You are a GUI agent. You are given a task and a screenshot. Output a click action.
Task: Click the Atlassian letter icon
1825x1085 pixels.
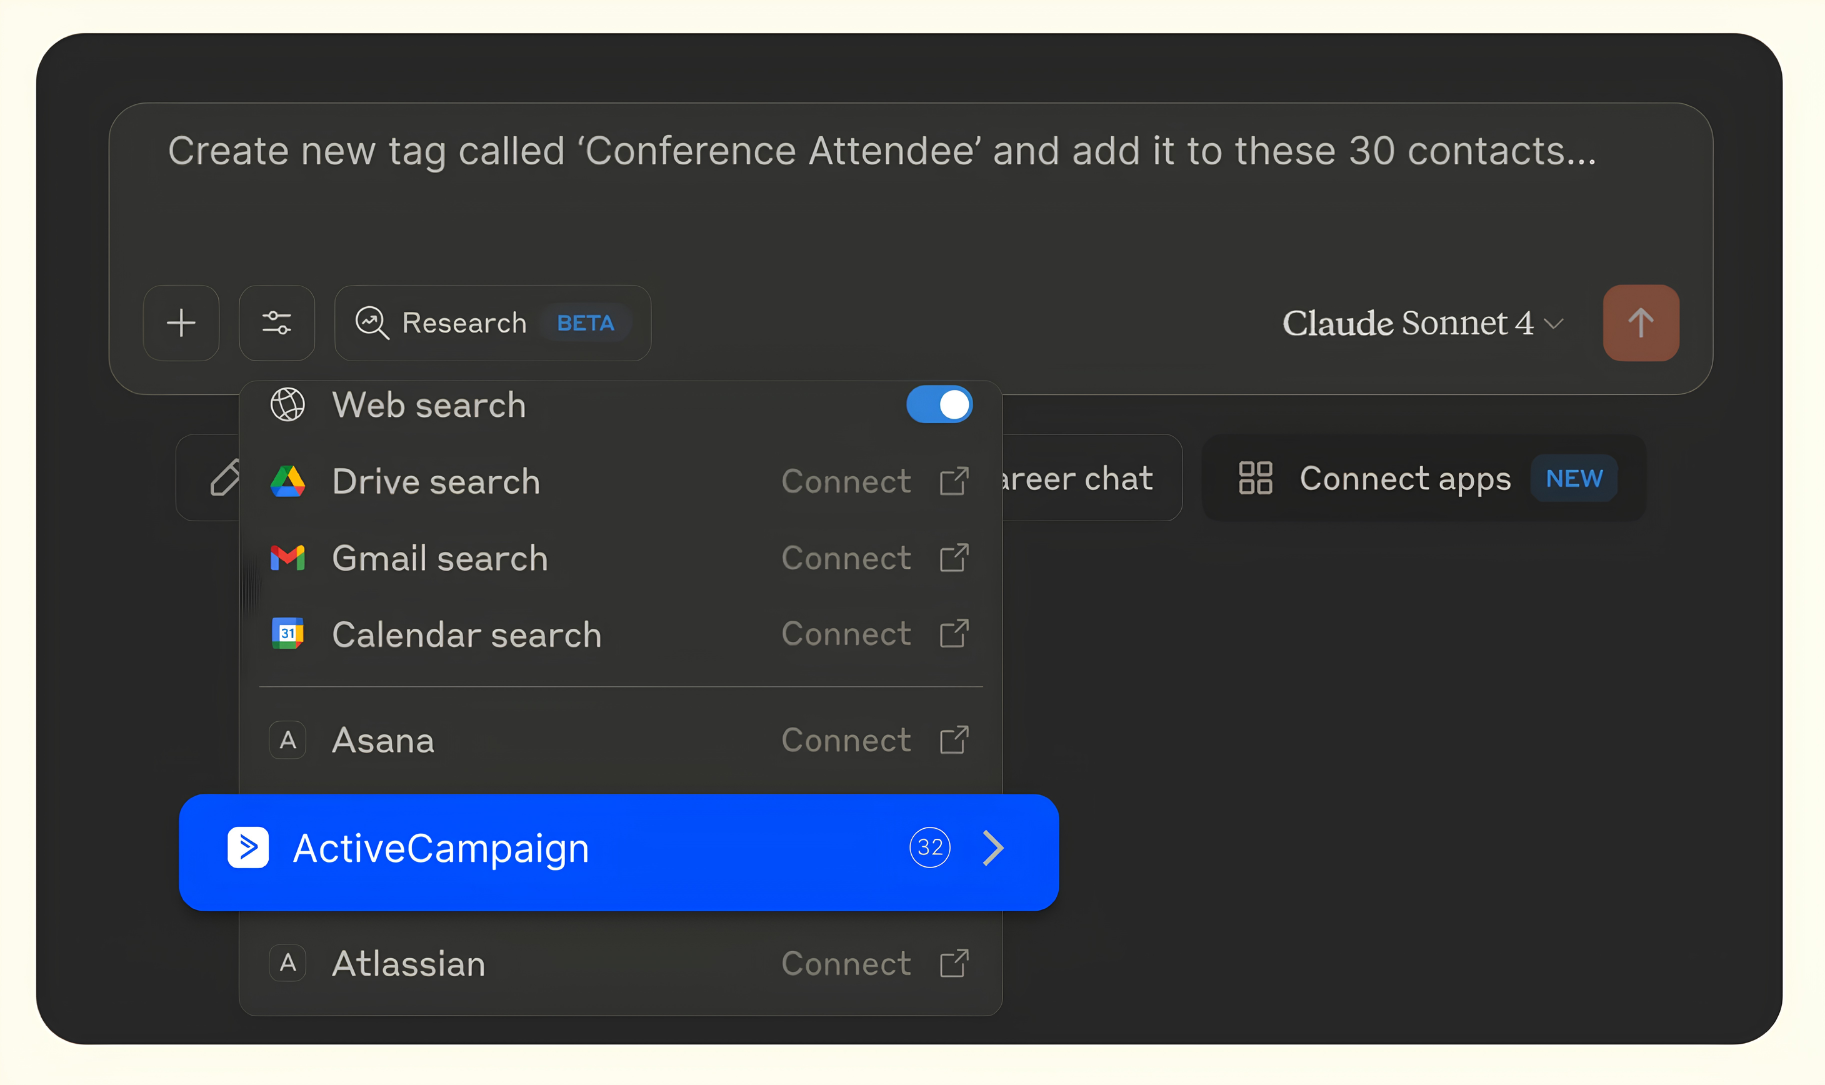pyautogui.click(x=288, y=963)
